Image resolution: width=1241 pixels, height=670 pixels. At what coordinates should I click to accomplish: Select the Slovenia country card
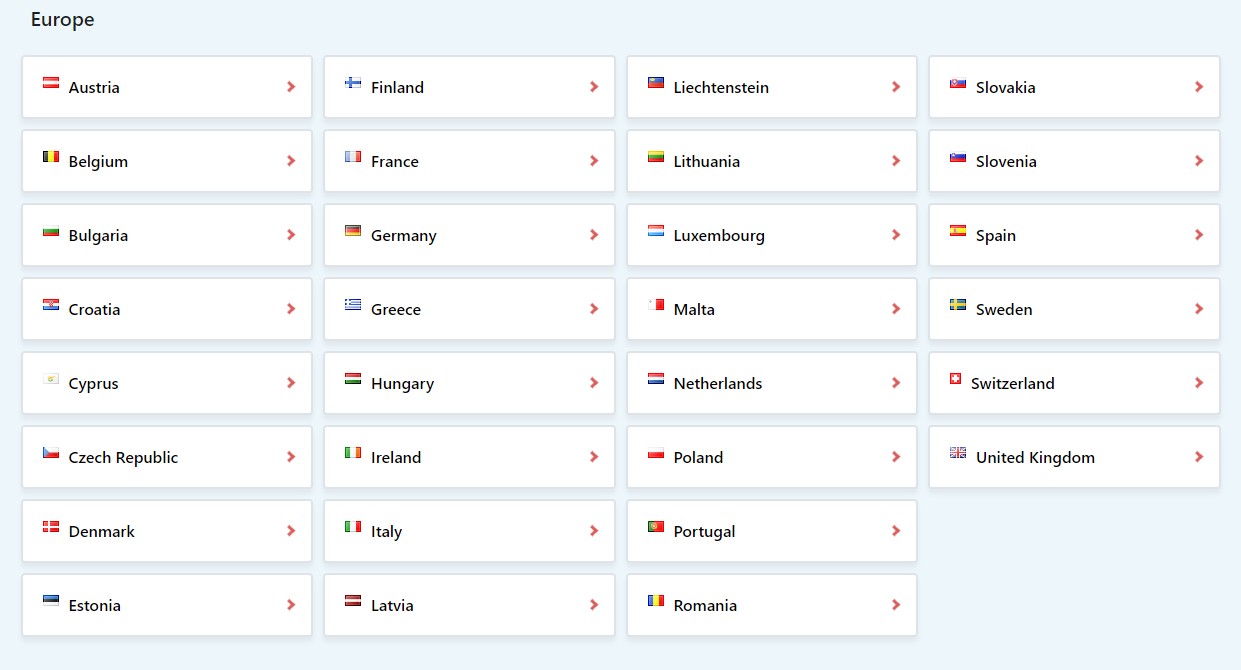pyautogui.click(x=1074, y=161)
